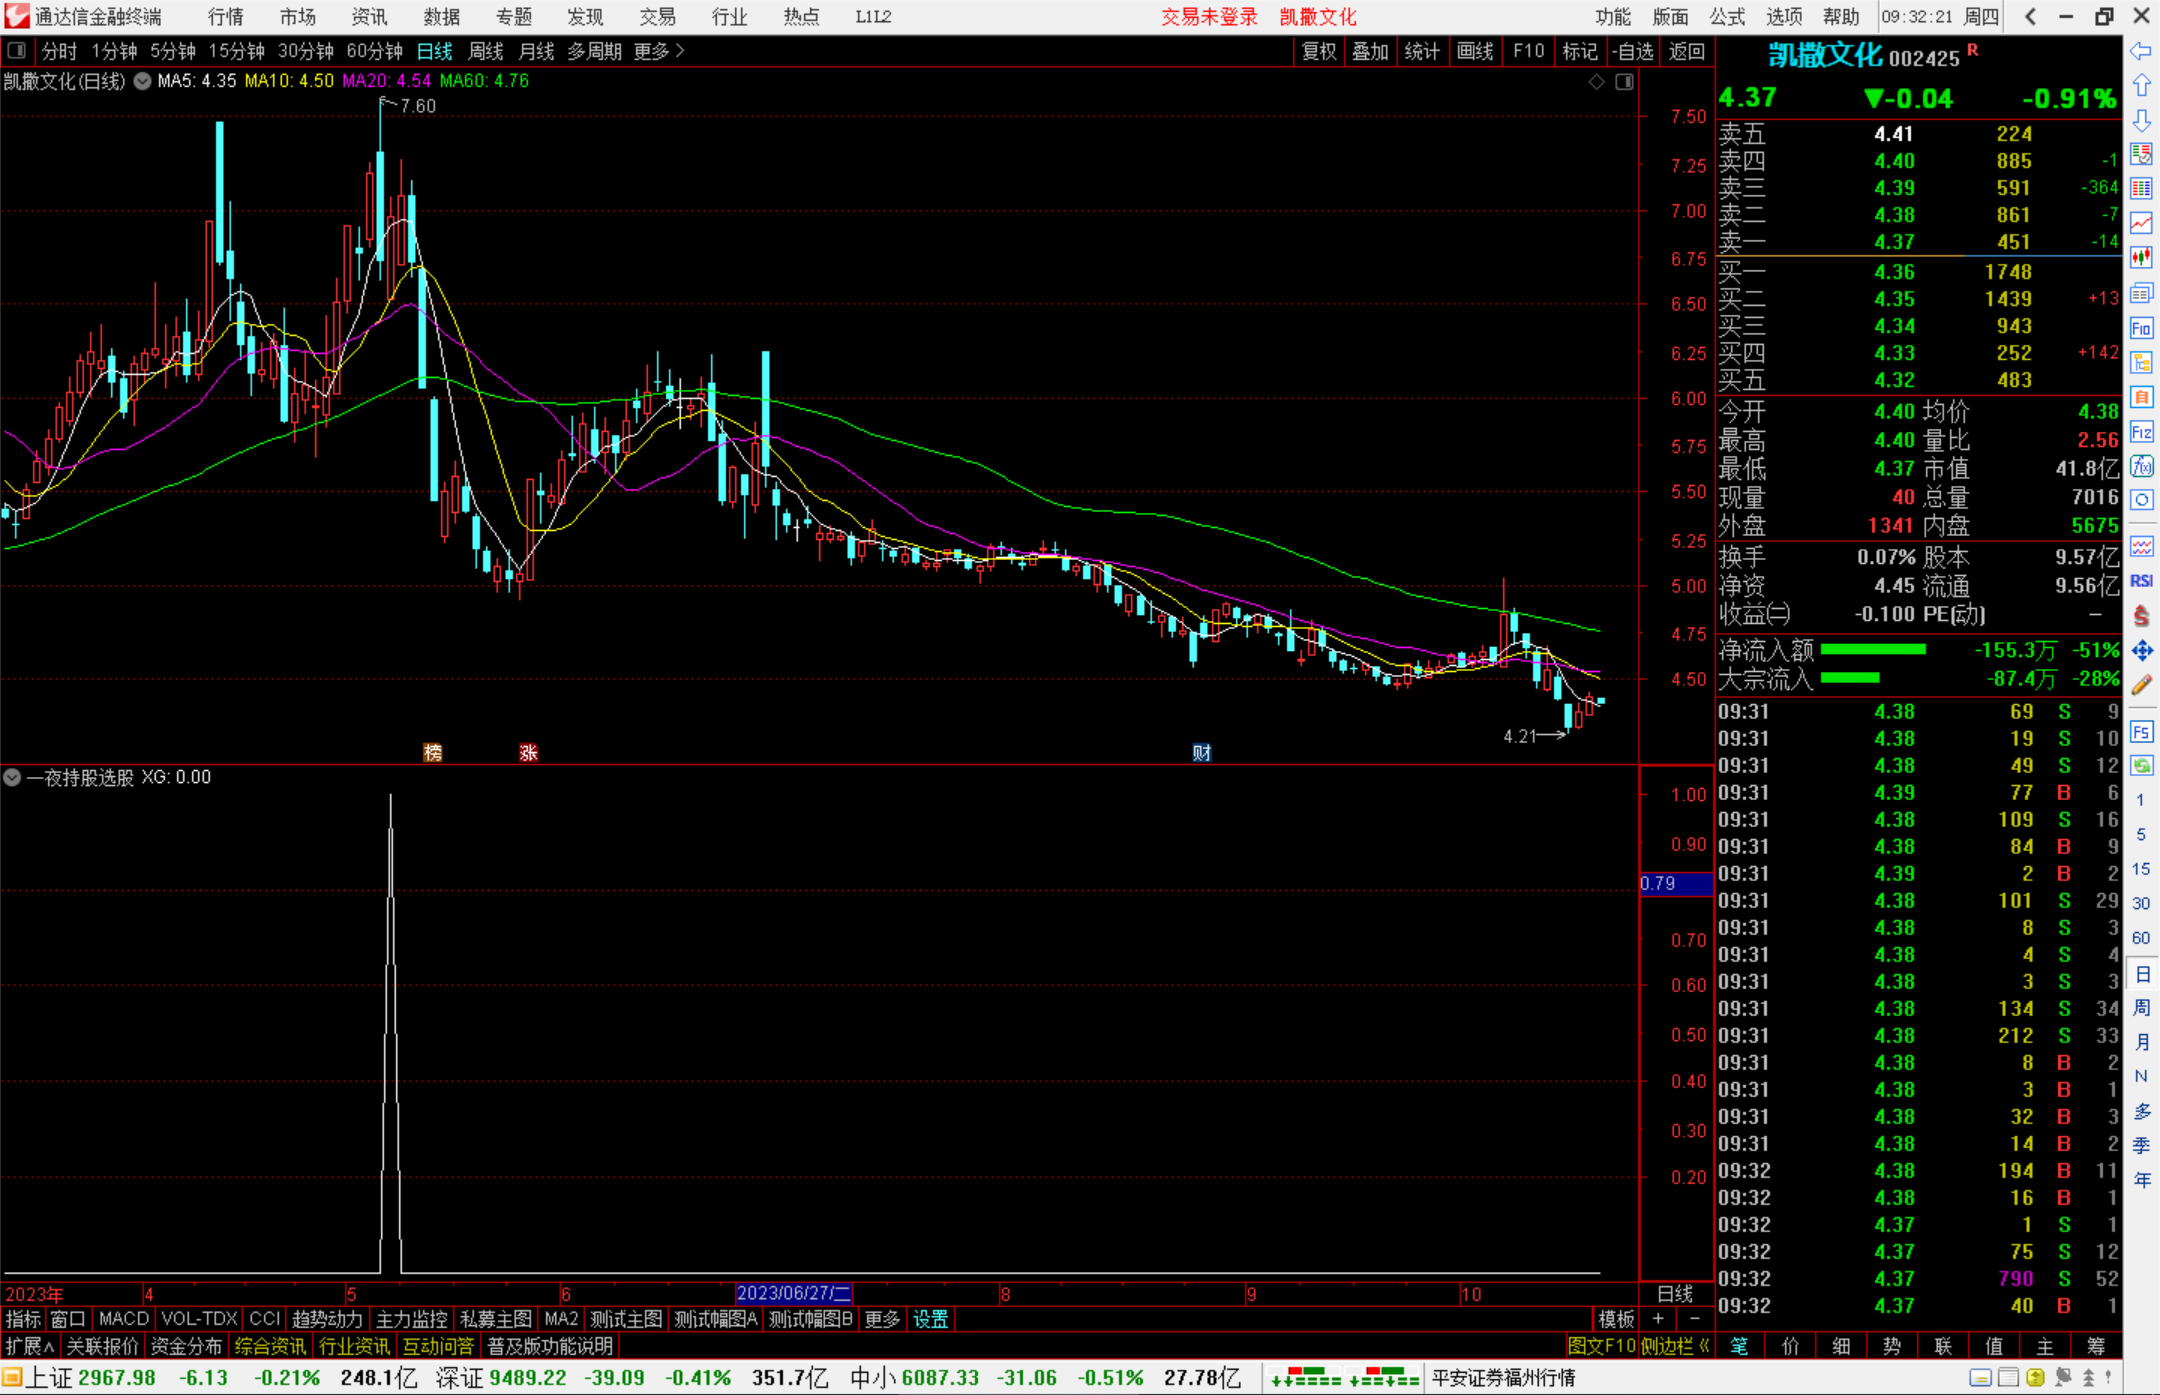Click the F12 trading sidebar icon
This screenshot has height=1395, width=2160.
point(2141,432)
